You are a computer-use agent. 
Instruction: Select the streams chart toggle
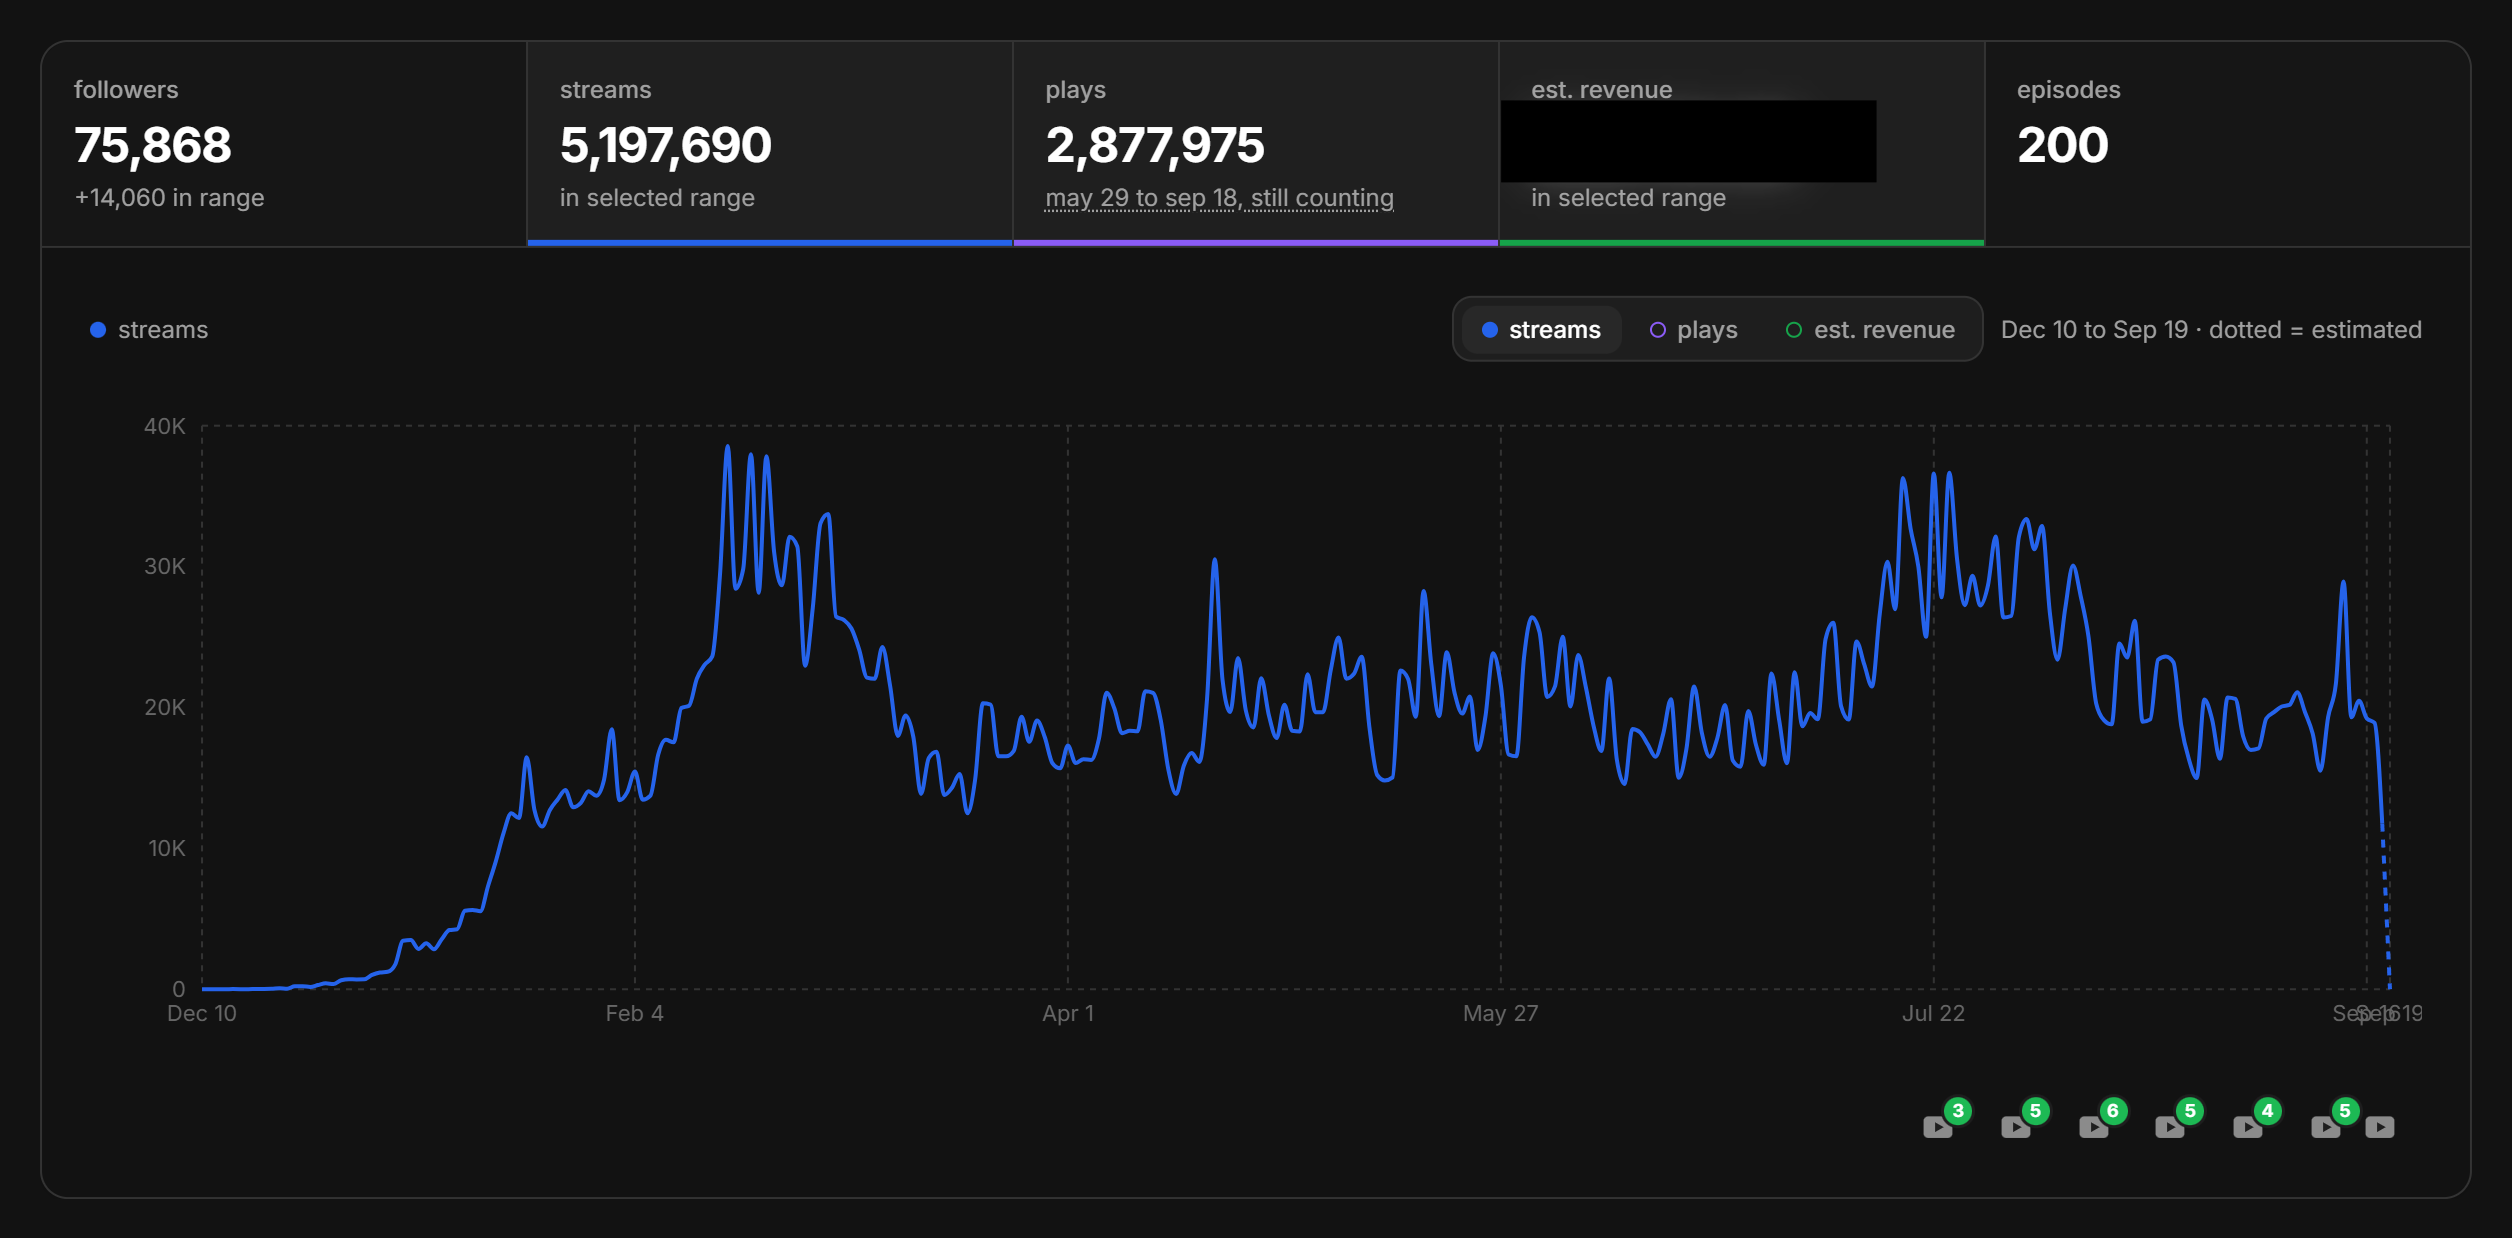[1541, 330]
